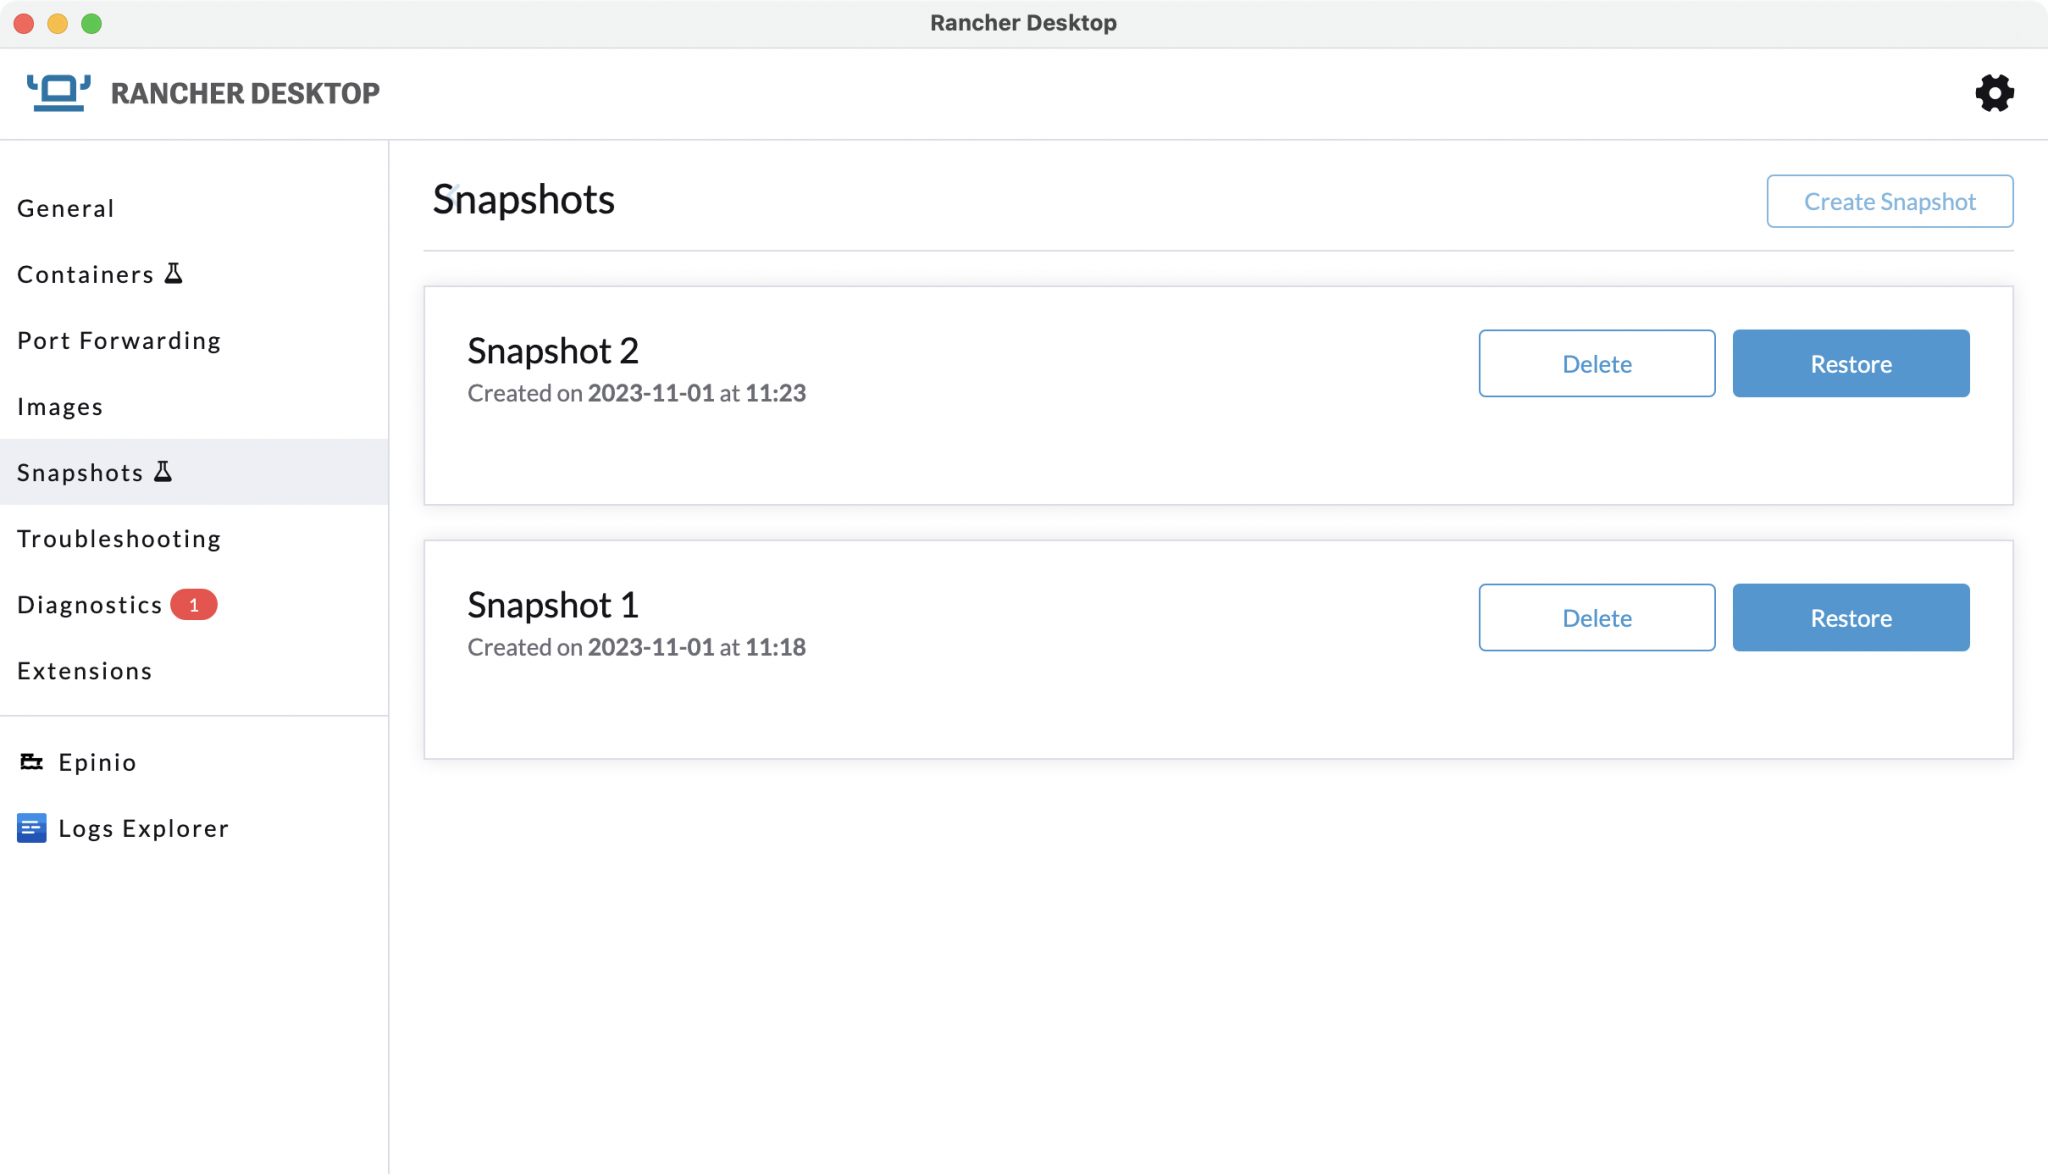Select Port Forwarding in the sidebar
The height and width of the screenshot is (1174, 2048).
[x=118, y=340]
